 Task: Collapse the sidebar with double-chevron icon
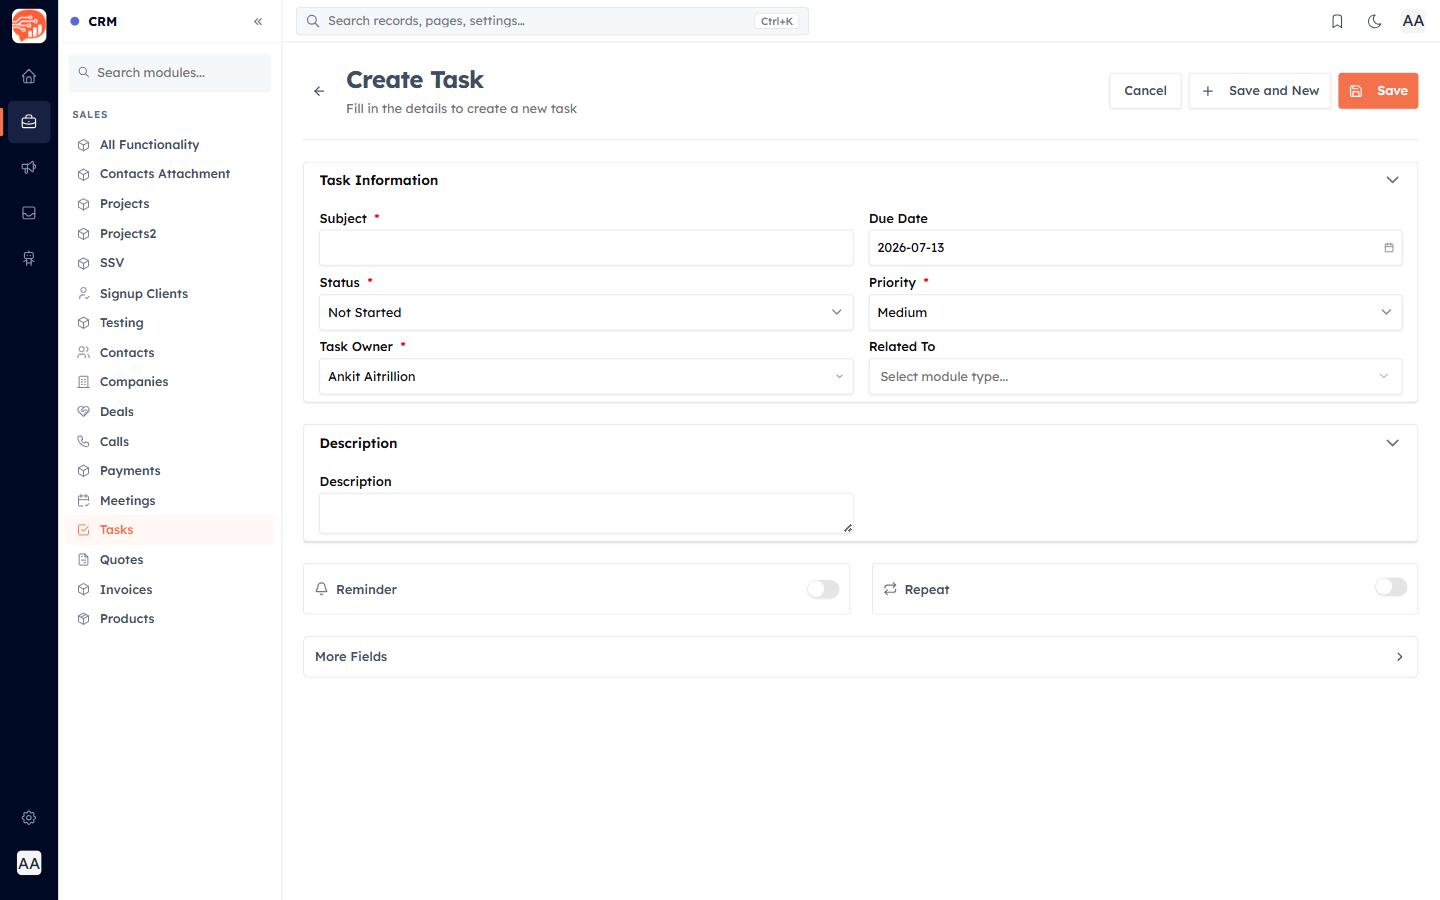(258, 21)
